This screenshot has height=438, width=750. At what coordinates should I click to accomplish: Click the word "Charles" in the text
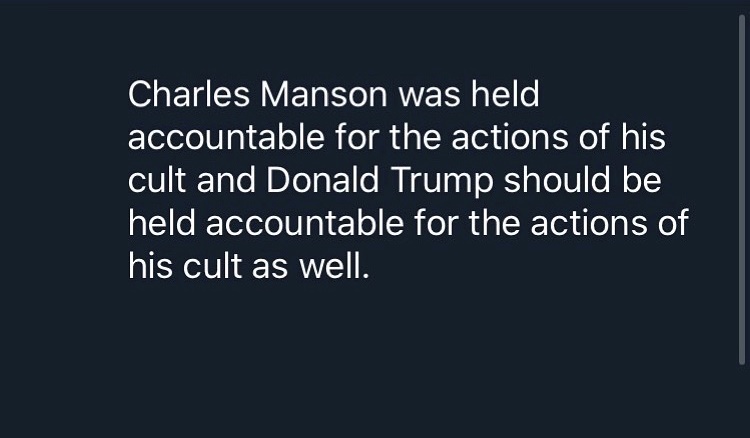click(x=189, y=94)
